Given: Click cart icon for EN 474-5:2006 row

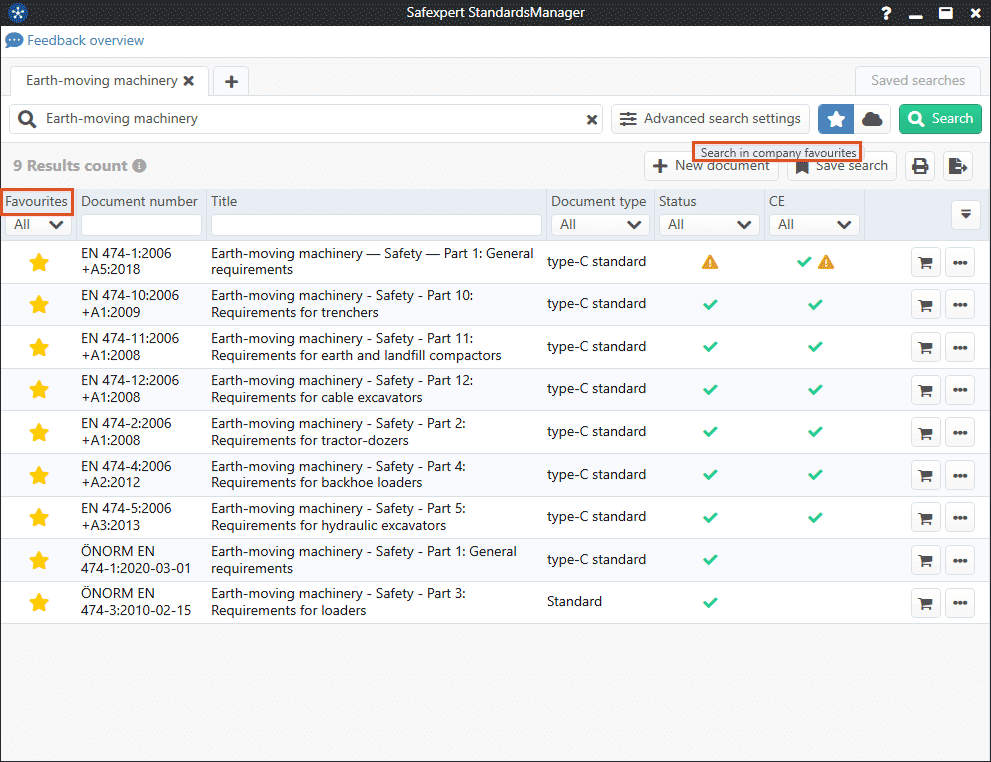Looking at the screenshot, I should coord(925,517).
